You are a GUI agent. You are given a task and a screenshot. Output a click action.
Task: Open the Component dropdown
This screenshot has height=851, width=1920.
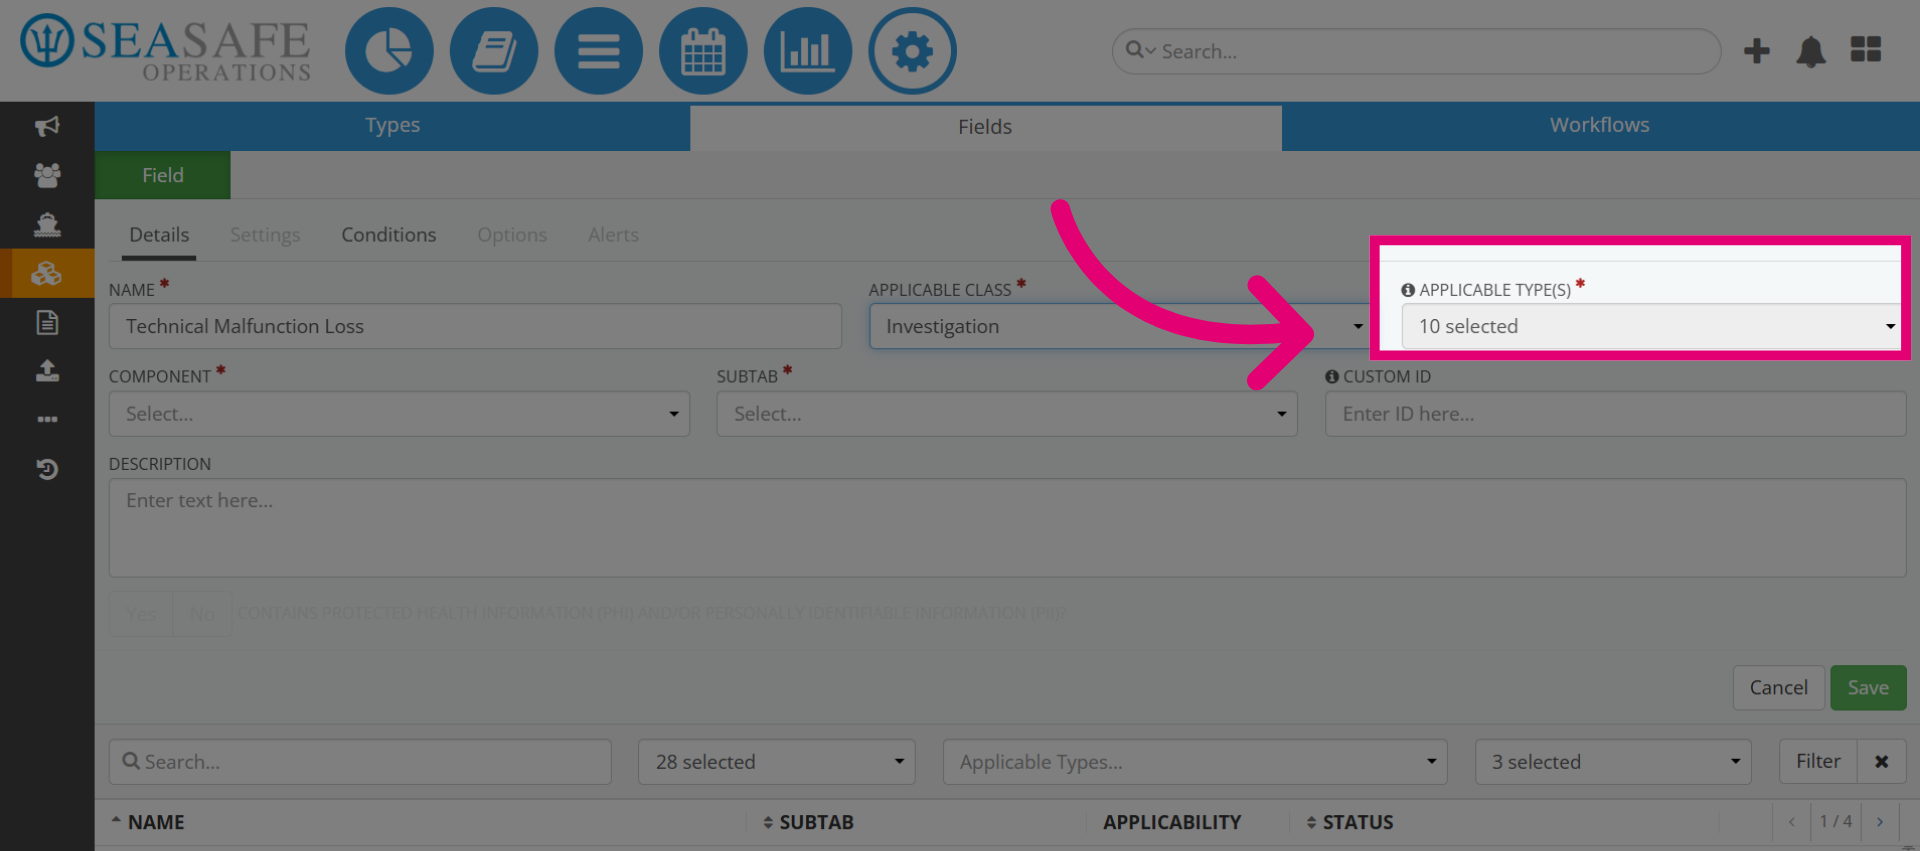[399, 414]
